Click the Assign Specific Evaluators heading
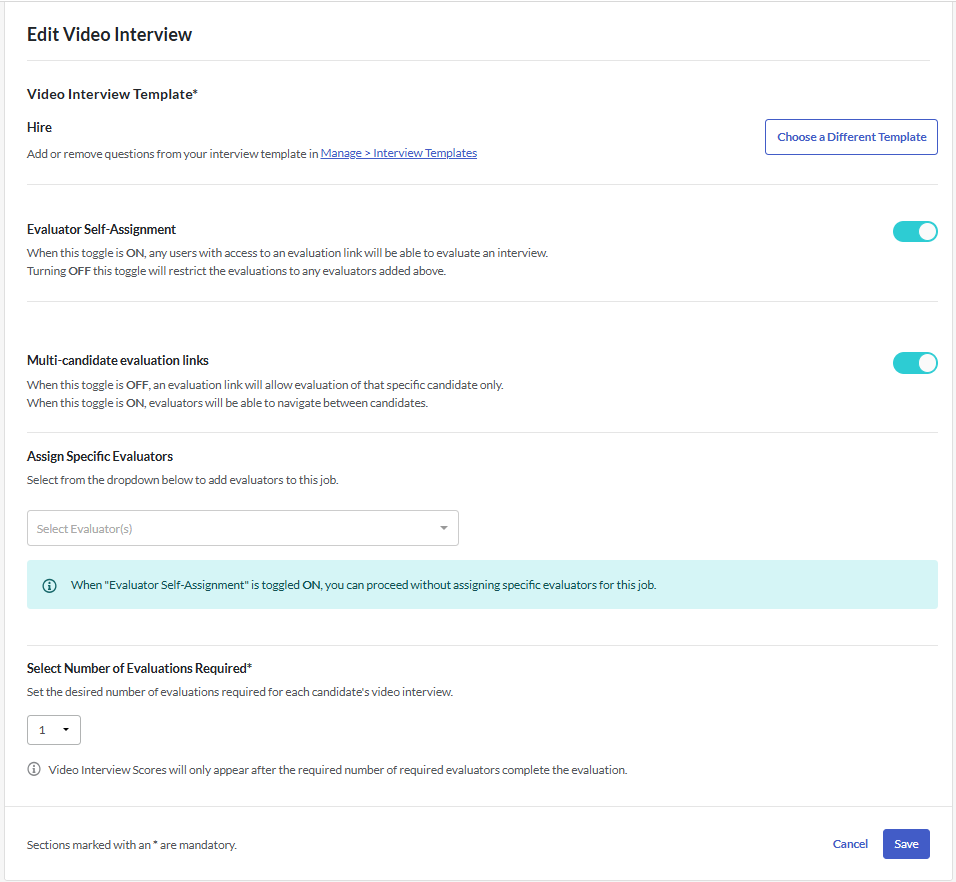 (100, 456)
